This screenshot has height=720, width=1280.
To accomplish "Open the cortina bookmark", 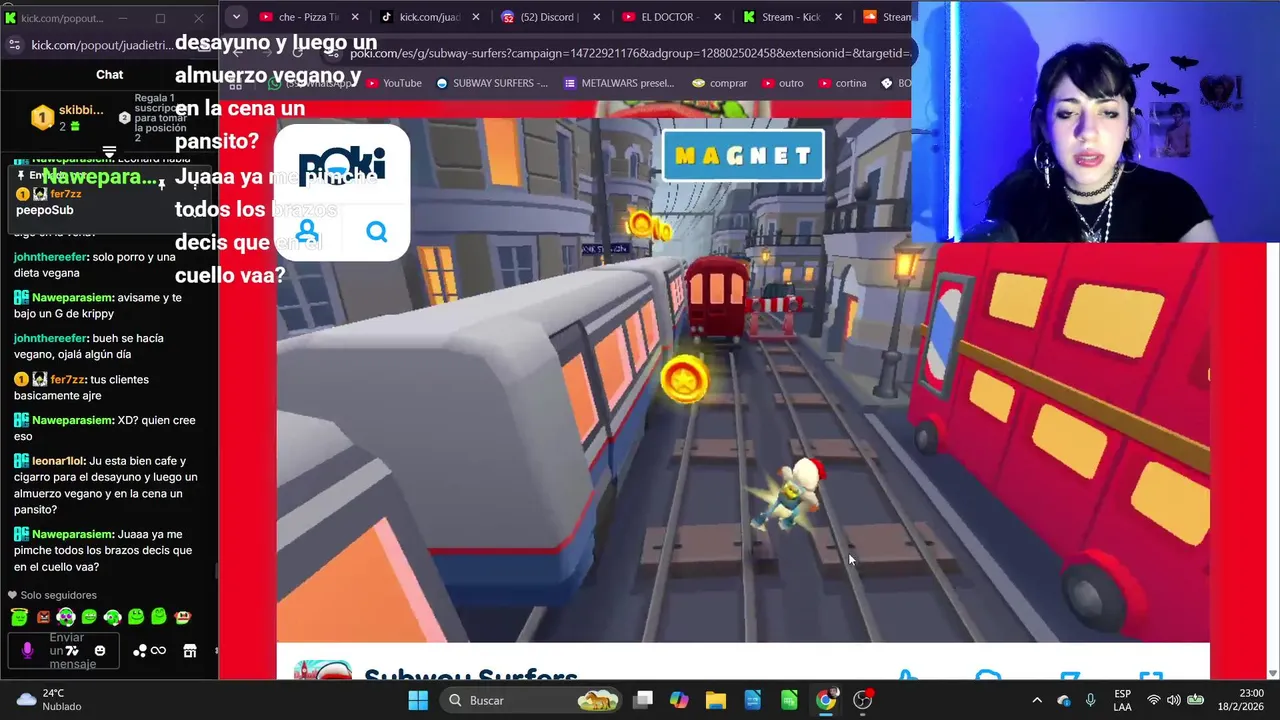I will pyautogui.click(x=842, y=83).
